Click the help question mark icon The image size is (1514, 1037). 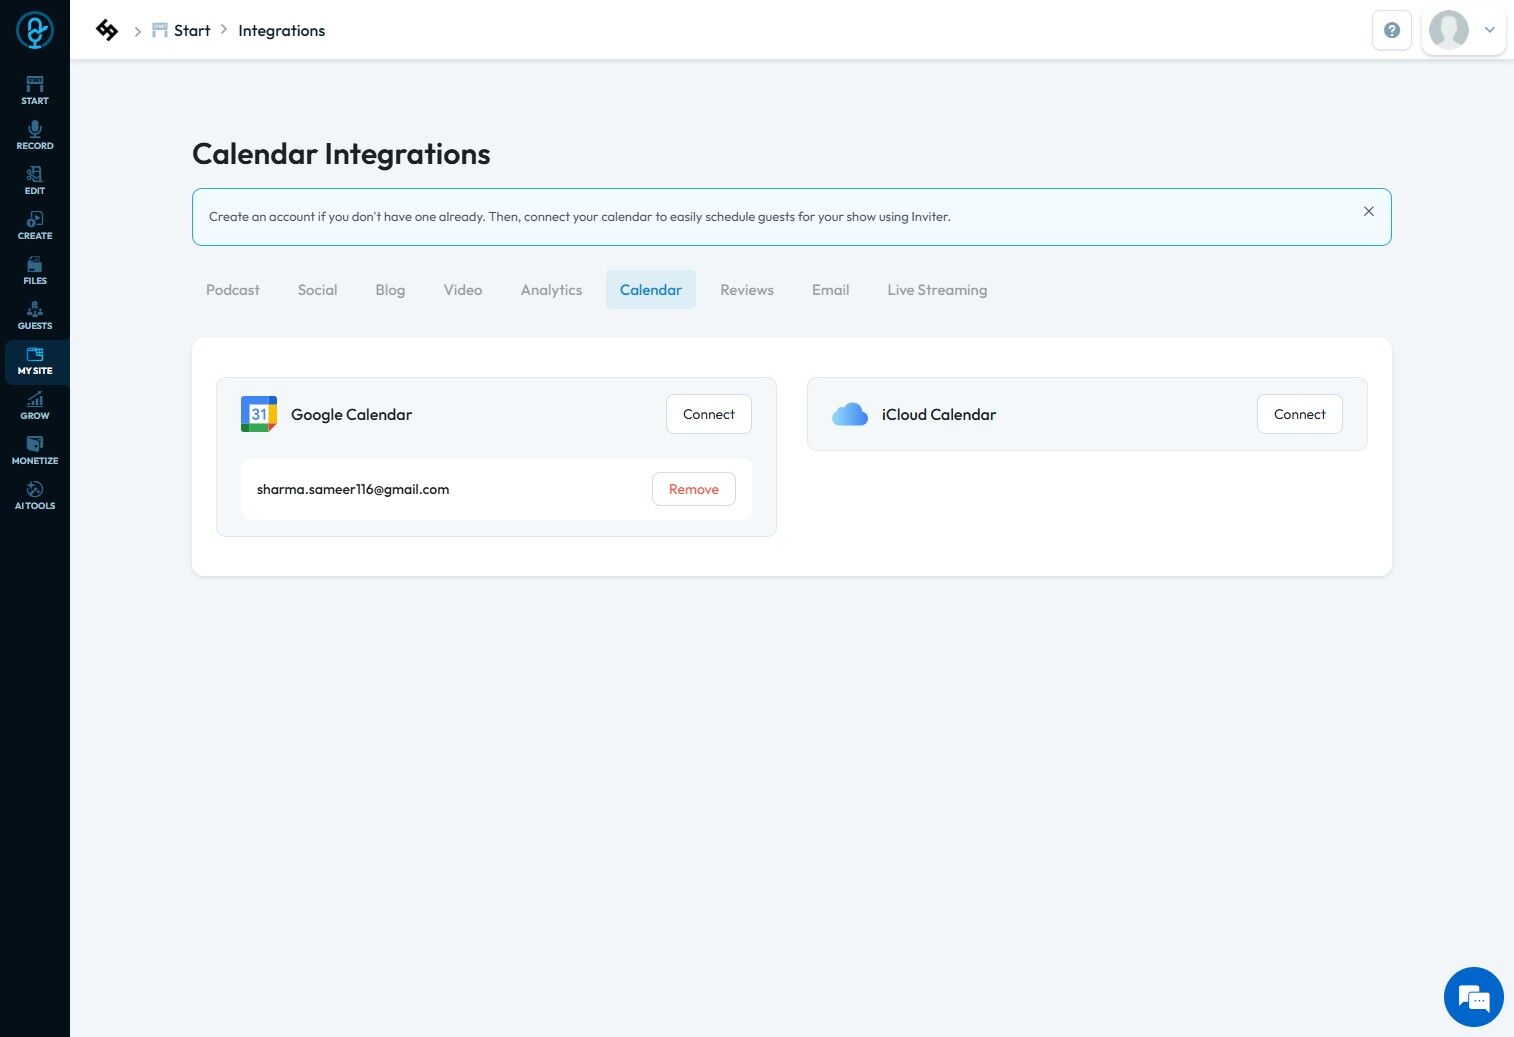click(x=1391, y=30)
